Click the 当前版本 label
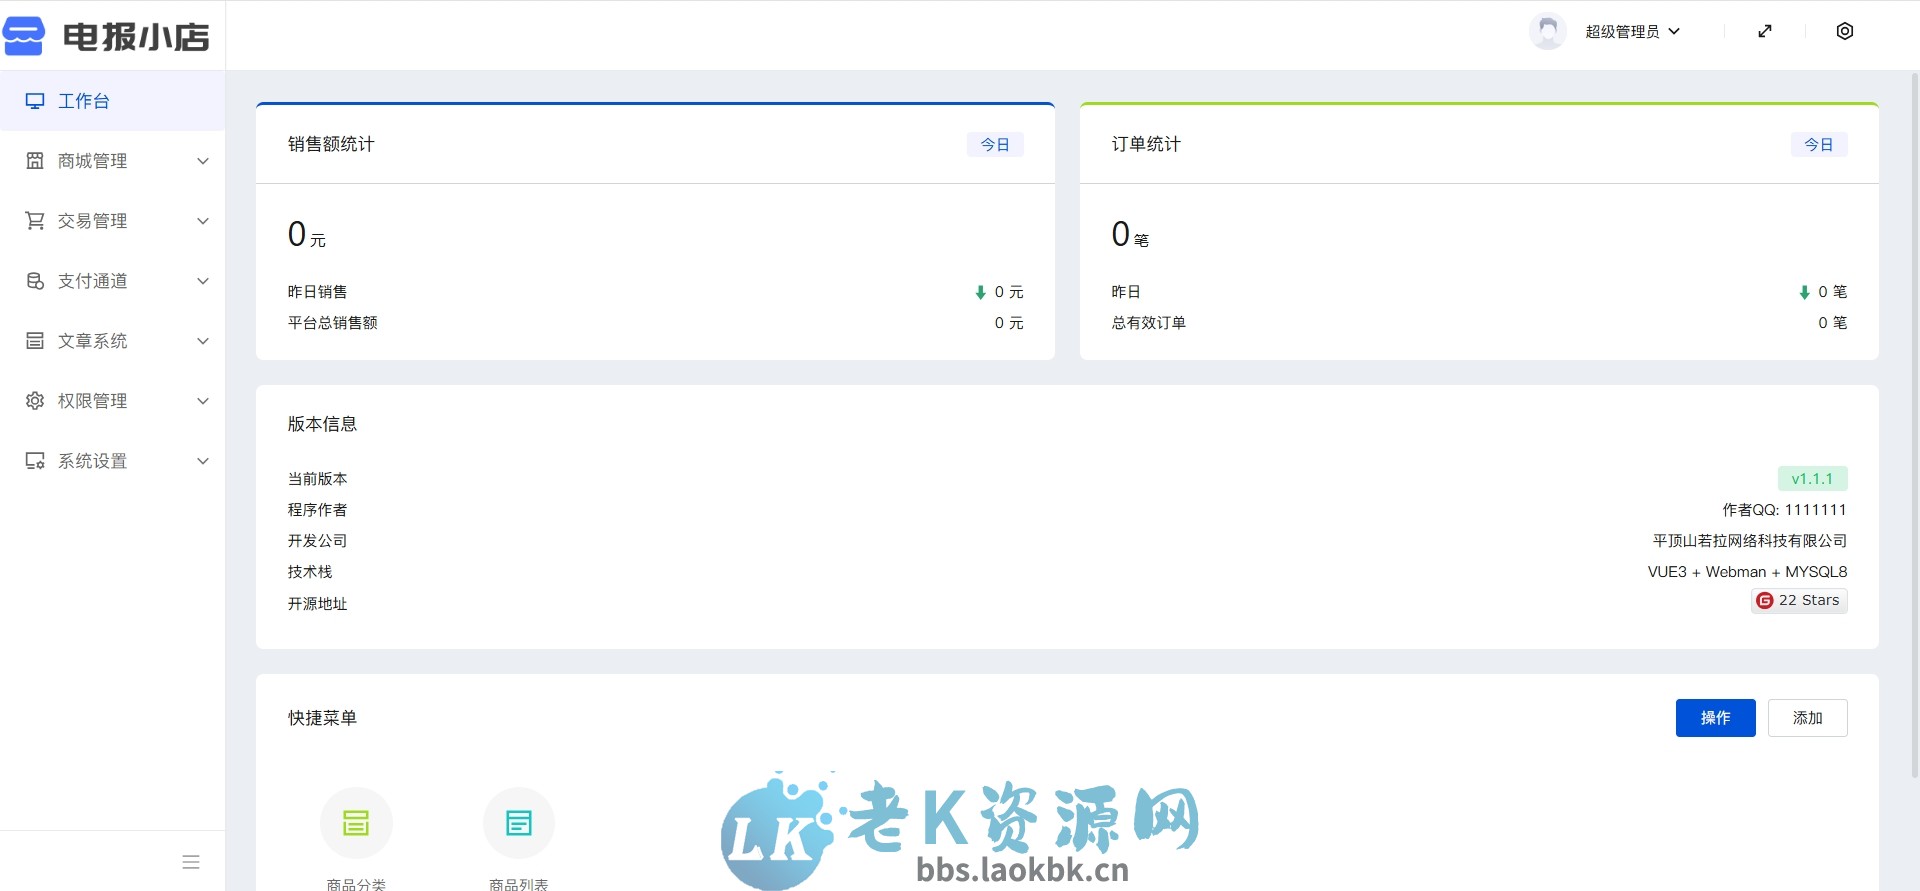The height and width of the screenshot is (891, 1920). [x=318, y=479]
